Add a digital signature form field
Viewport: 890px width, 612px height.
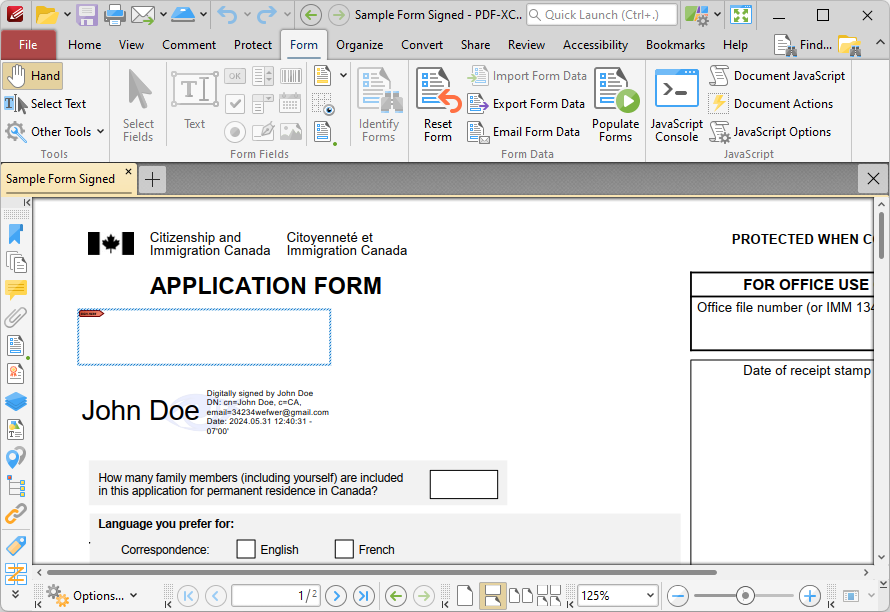[x=262, y=130]
